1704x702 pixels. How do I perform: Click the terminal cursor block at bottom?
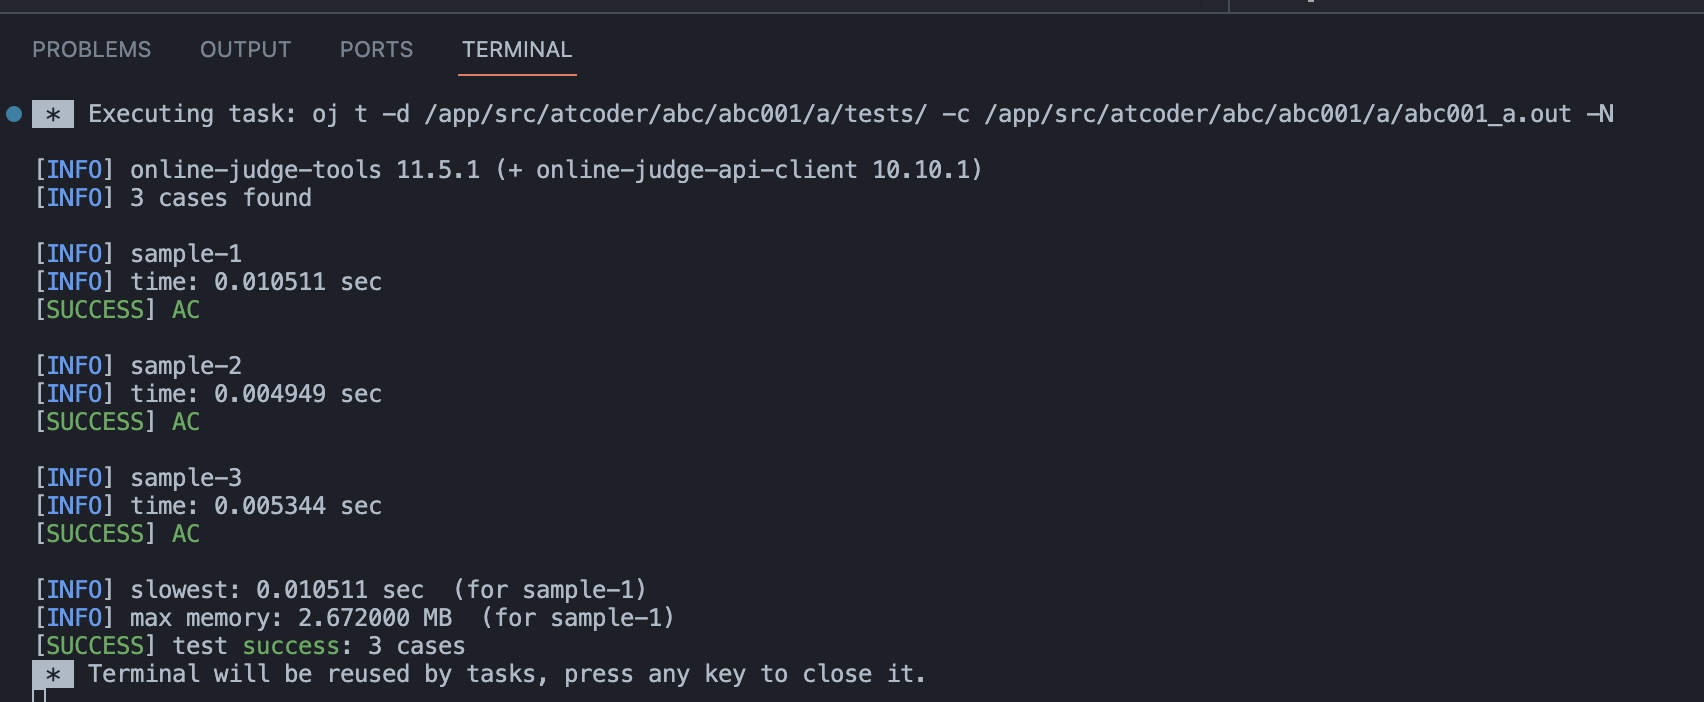click(39, 695)
